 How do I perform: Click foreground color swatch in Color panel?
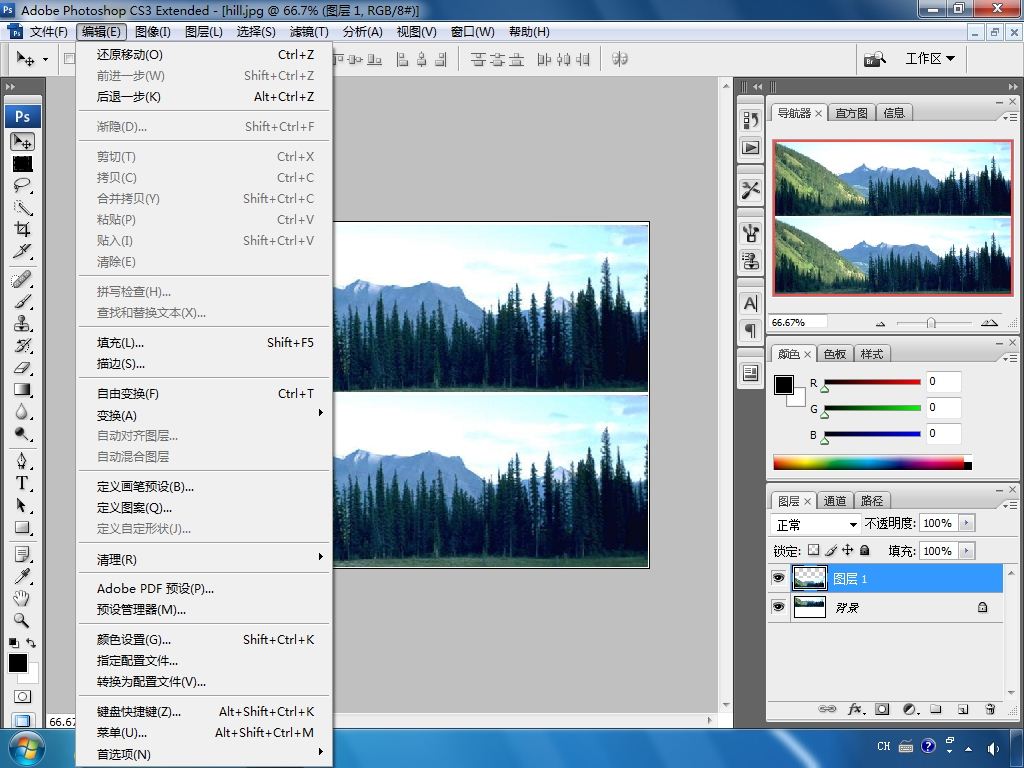784,385
